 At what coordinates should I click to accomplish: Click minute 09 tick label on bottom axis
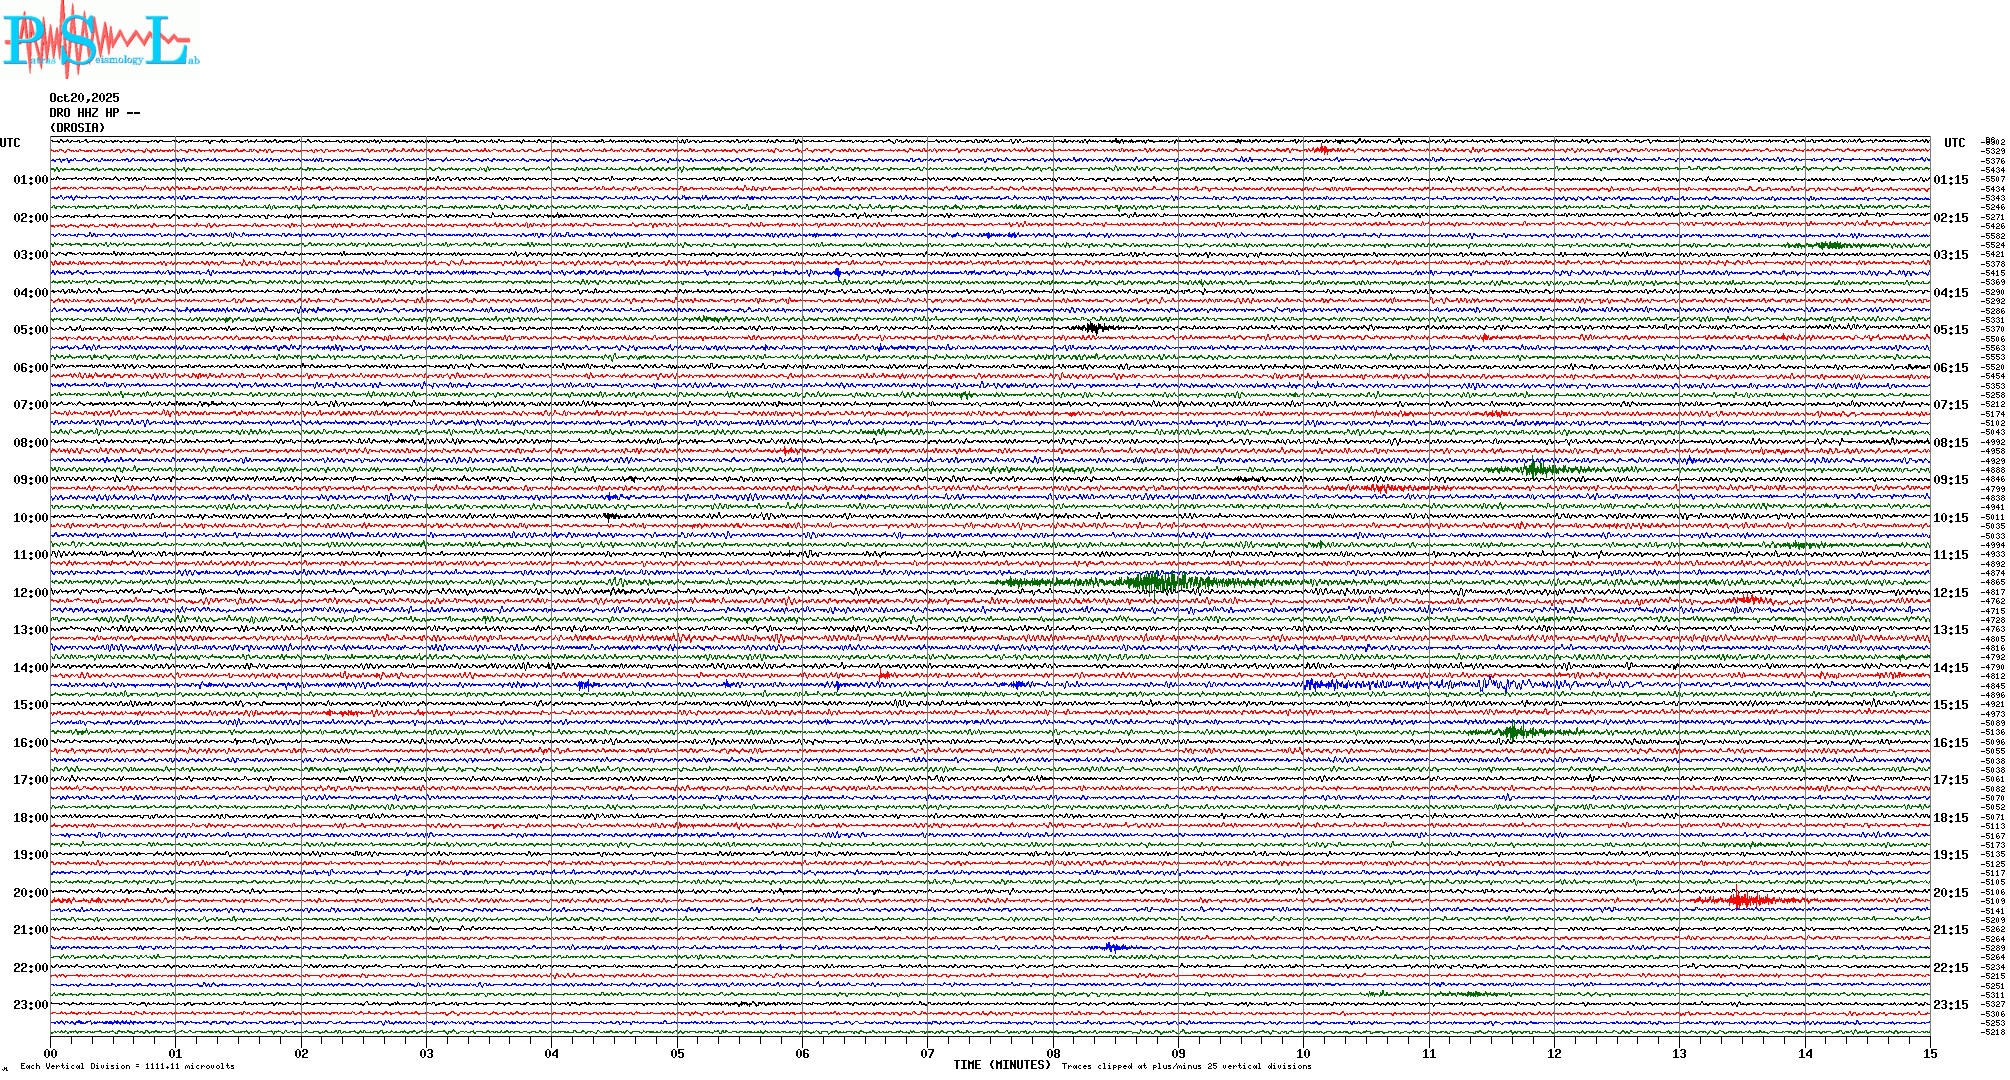tap(1178, 1053)
